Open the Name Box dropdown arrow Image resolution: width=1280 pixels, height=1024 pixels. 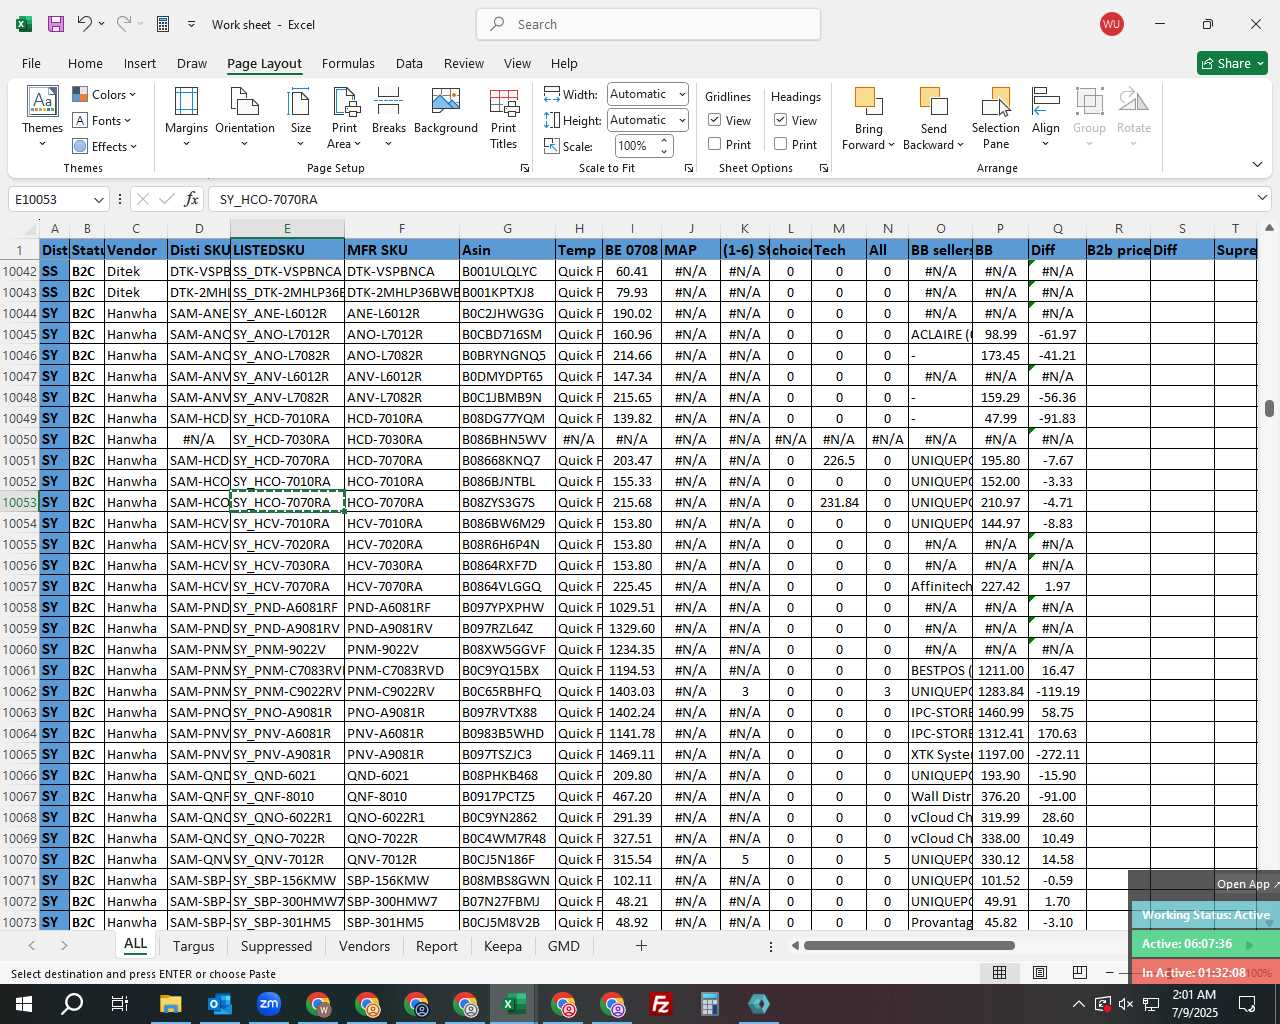click(98, 199)
